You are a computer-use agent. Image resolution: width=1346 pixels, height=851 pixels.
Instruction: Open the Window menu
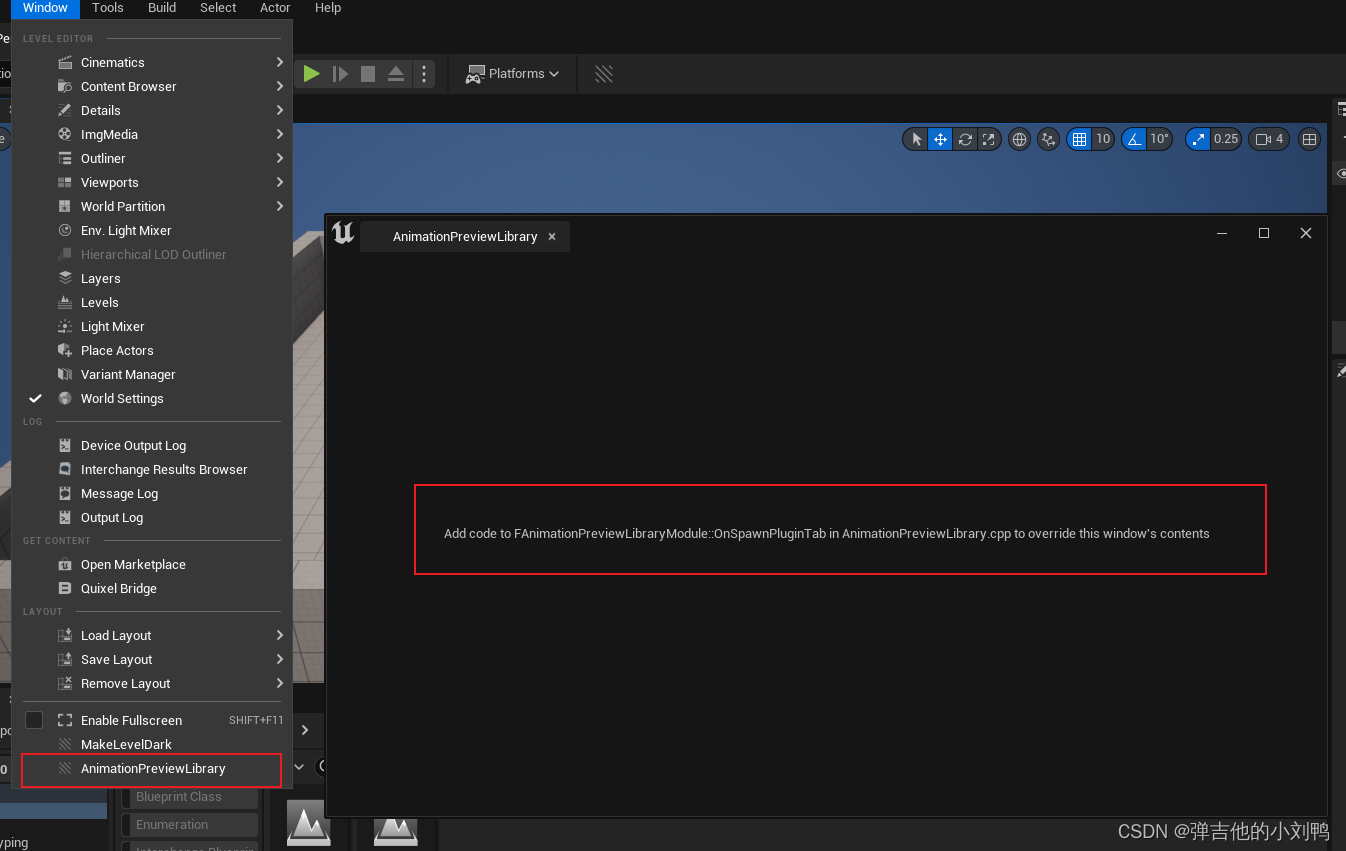tap(46, 8)
